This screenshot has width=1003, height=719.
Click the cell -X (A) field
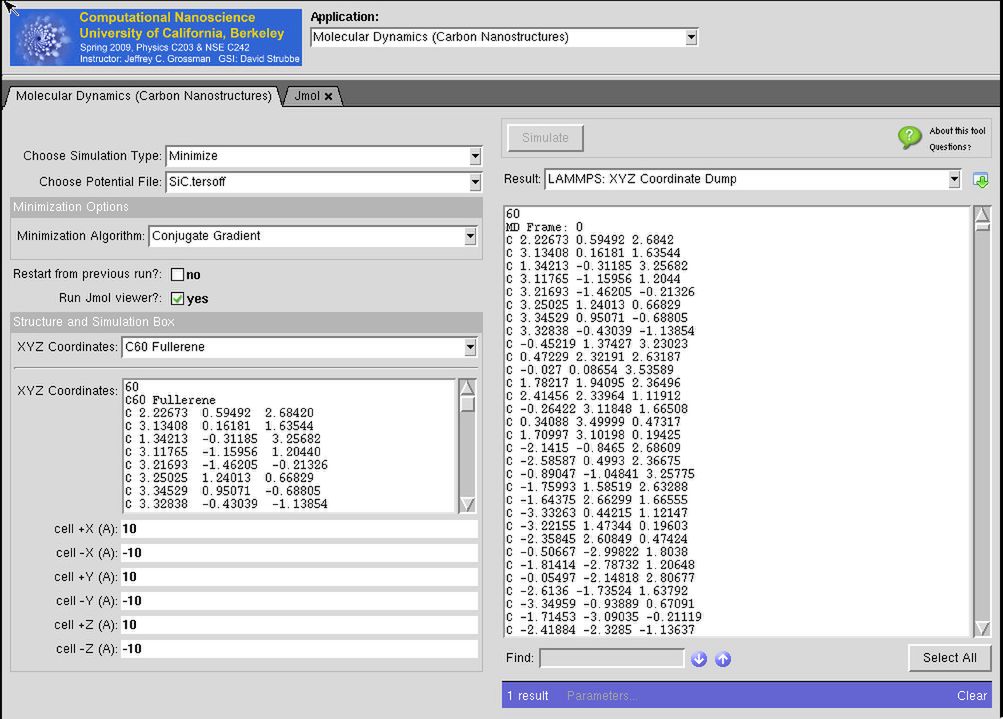pos(299,553)
